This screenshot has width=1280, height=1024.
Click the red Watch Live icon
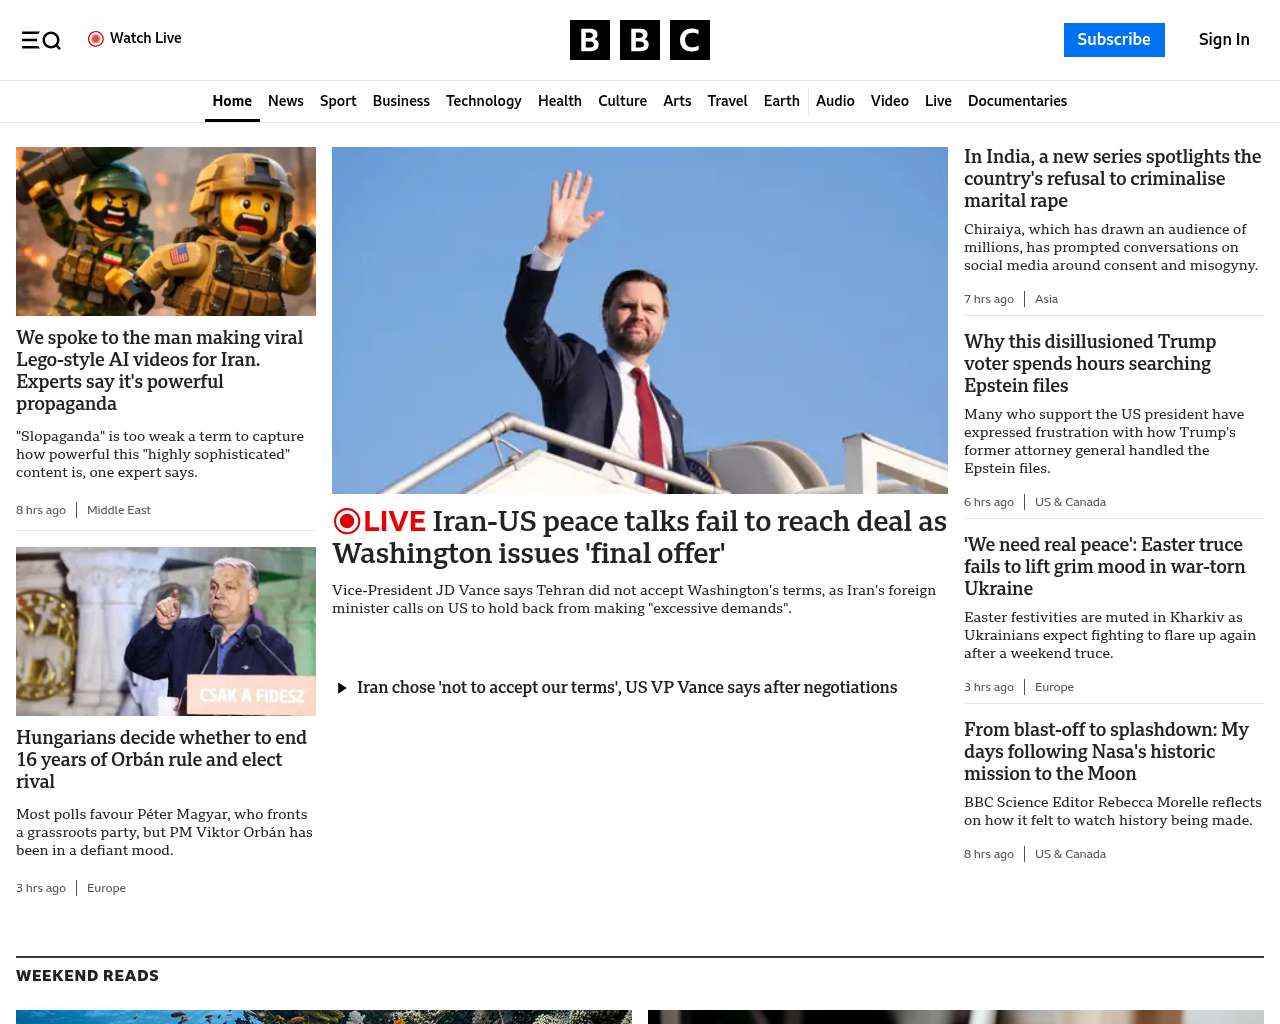coord(96,39)
